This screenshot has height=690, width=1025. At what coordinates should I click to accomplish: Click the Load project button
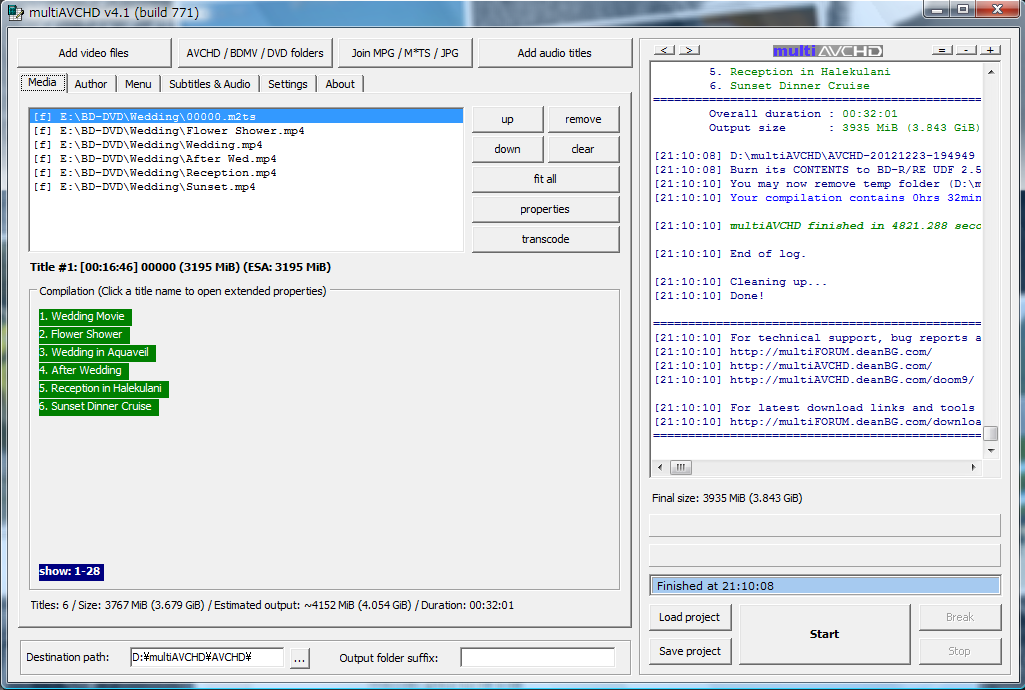[x=690, y=617]
